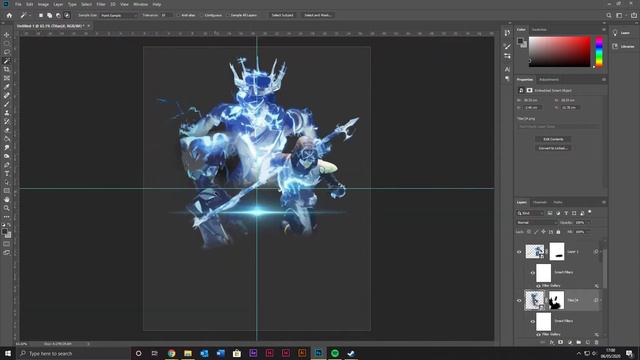This screenshot has height=360, width=640.
Task: Click the Convert to Linked button
Action: [x=553, y=148]
